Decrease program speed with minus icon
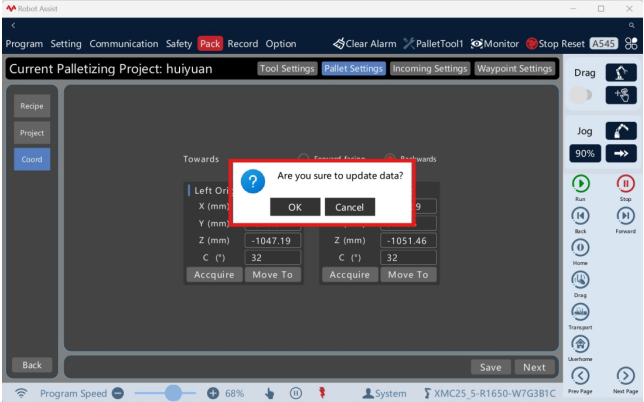This screenshot has height=402, width=644. point(118,393)
